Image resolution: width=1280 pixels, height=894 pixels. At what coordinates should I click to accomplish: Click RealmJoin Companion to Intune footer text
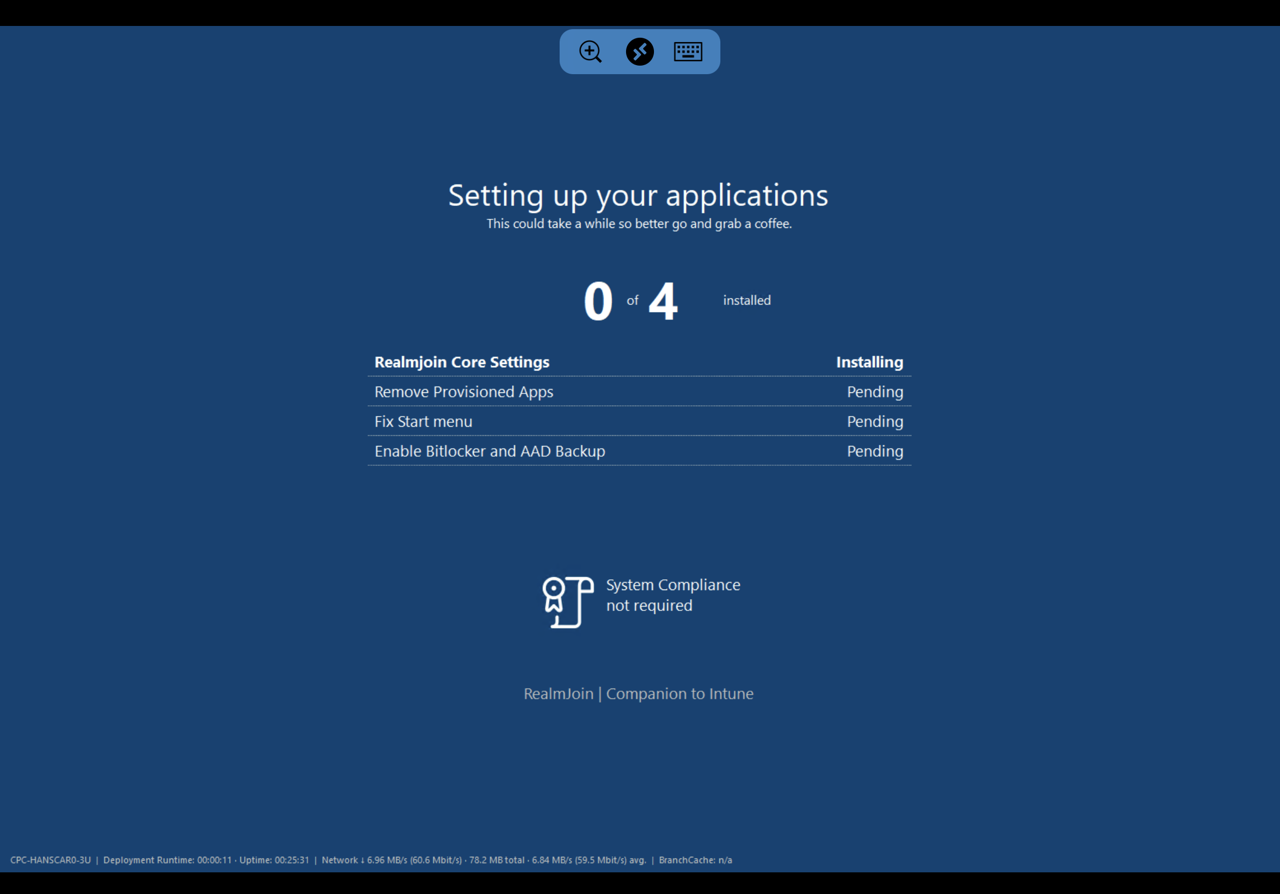[639, 694]
